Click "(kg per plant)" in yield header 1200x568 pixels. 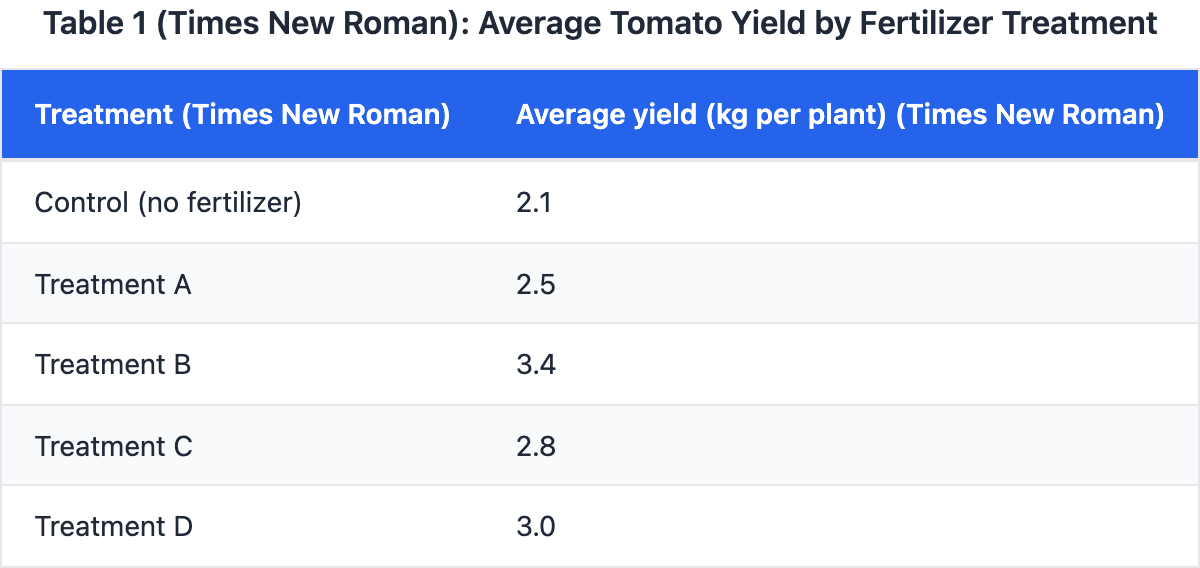(x=795, y=115)
